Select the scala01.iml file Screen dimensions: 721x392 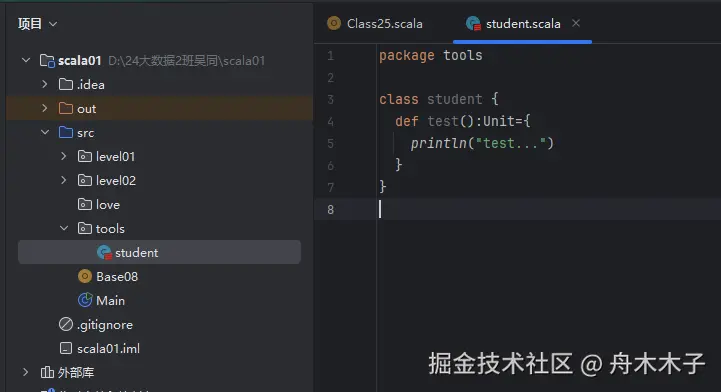pos(109,349)
